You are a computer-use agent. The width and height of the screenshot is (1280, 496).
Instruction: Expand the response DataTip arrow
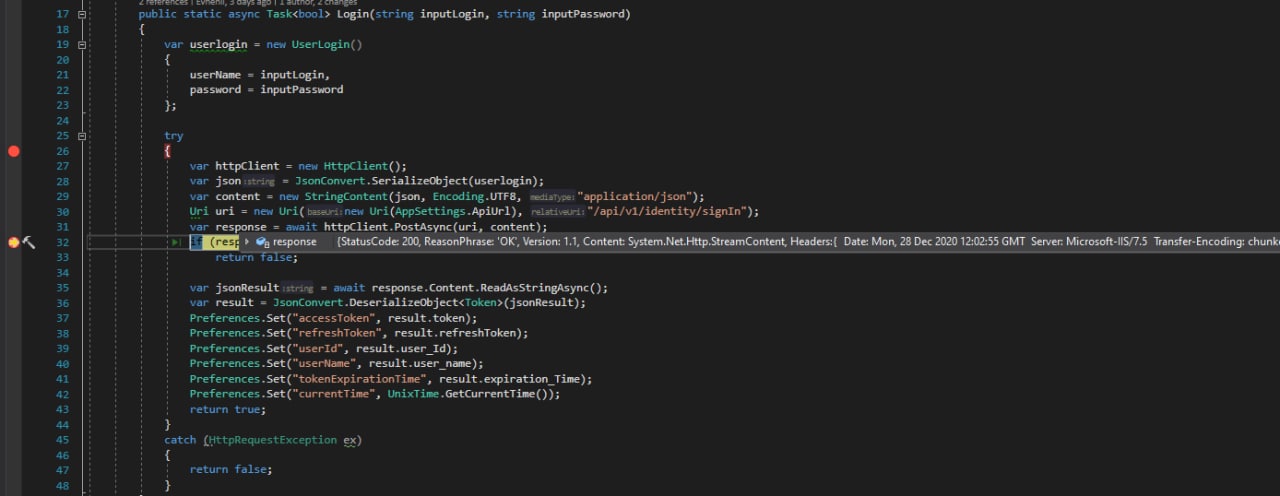coord(247,242)
